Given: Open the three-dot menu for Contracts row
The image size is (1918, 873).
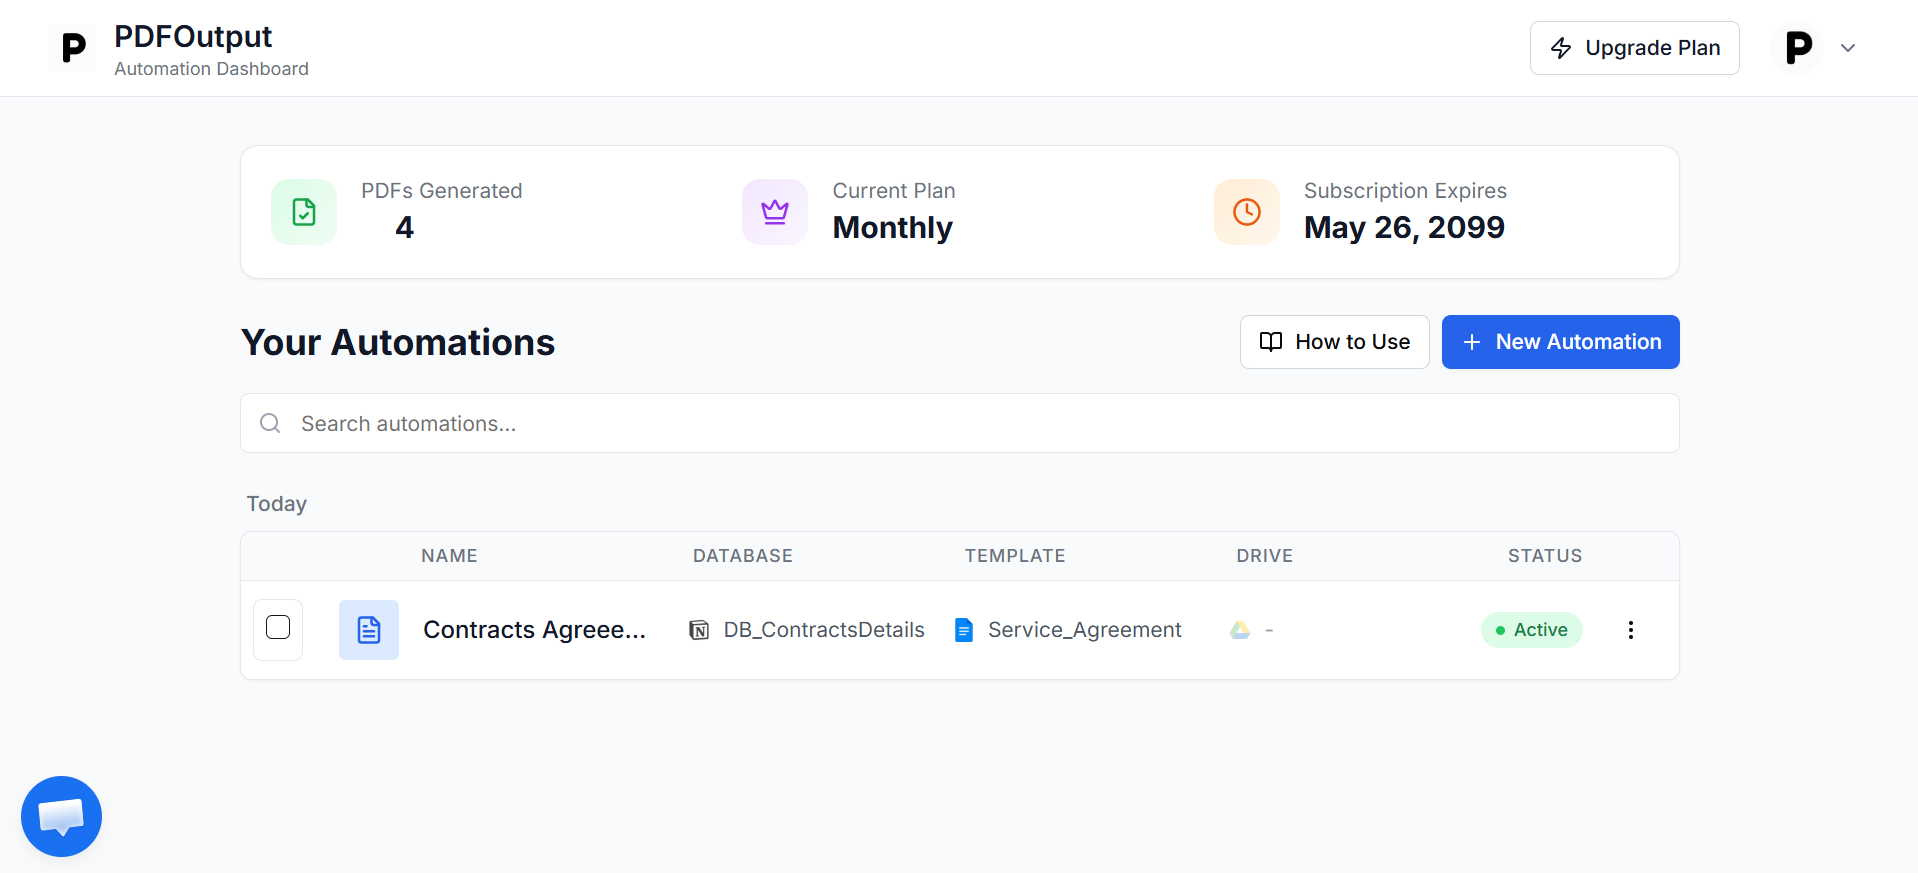Looking at the screenshot, I should (1631, 630).
